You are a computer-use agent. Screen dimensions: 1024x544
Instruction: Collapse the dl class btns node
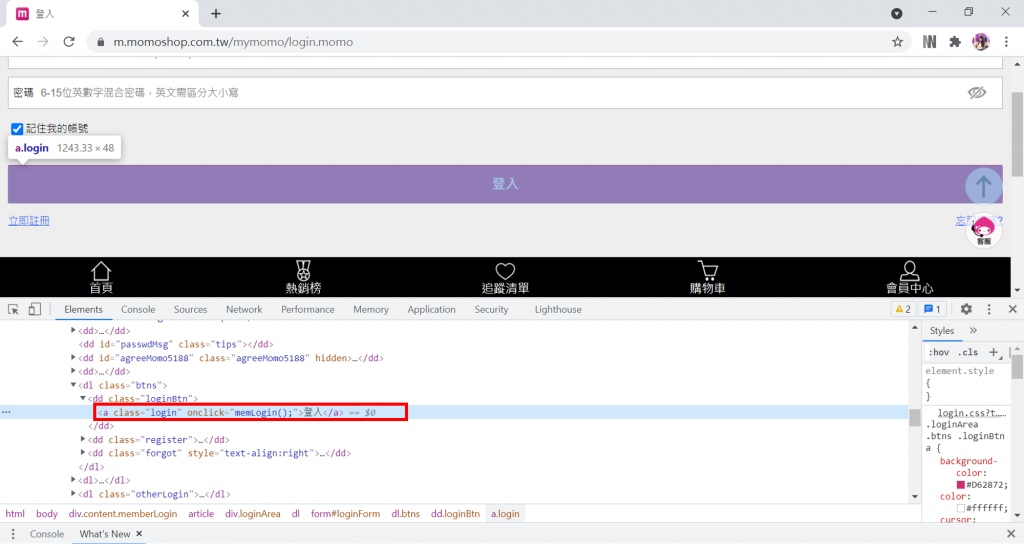tap(73, 385)
